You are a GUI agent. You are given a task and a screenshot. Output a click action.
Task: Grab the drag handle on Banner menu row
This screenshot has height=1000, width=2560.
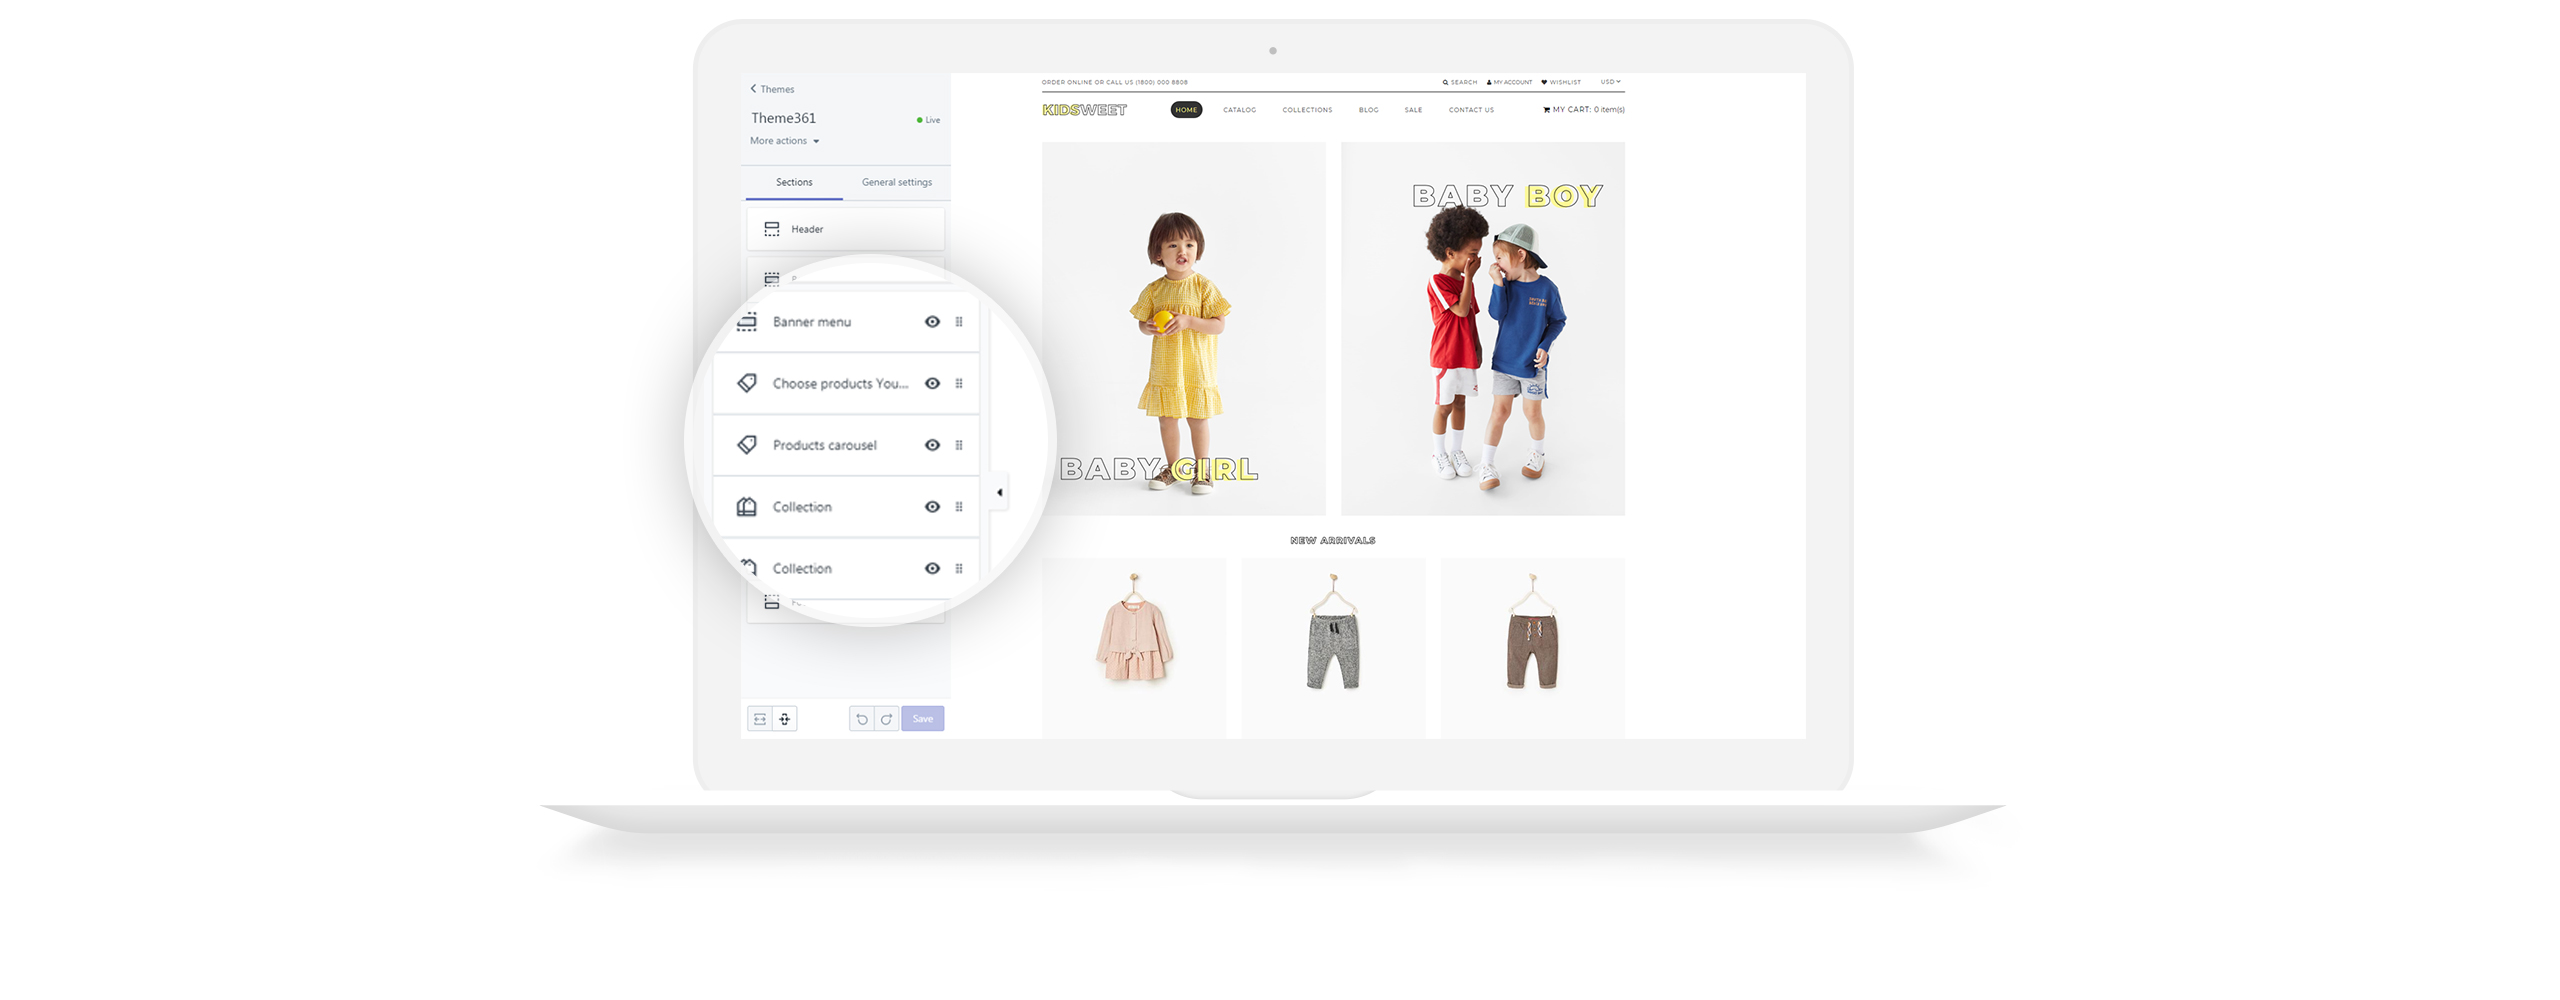[958, 322]
